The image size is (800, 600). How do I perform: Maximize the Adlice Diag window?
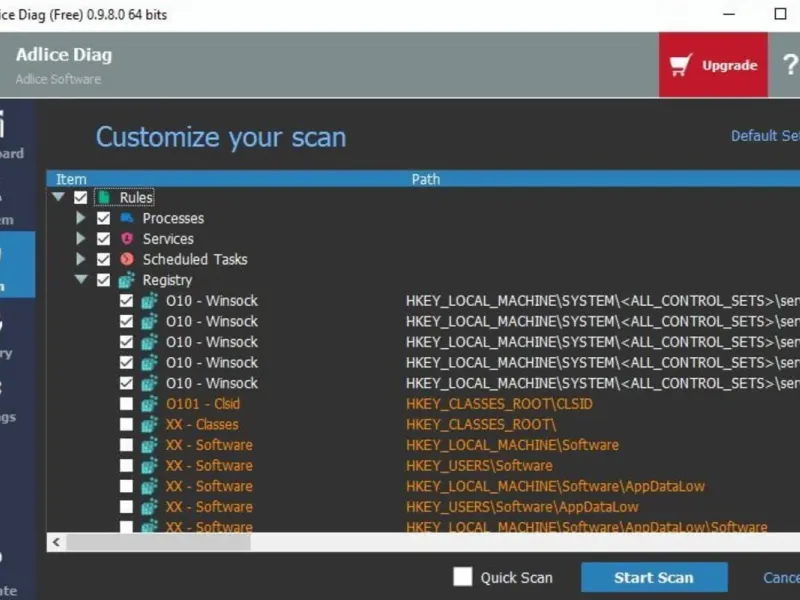pos(780,14)
